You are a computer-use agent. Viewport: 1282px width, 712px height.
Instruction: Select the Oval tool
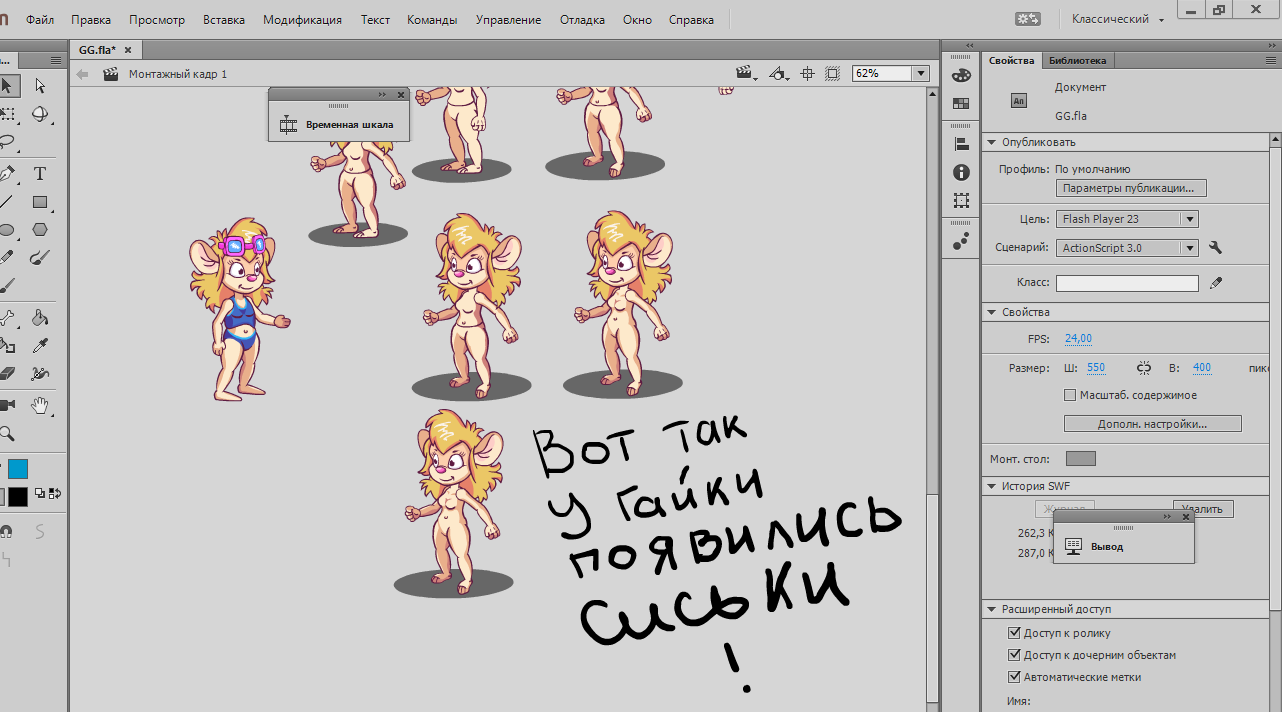point(6,229)
